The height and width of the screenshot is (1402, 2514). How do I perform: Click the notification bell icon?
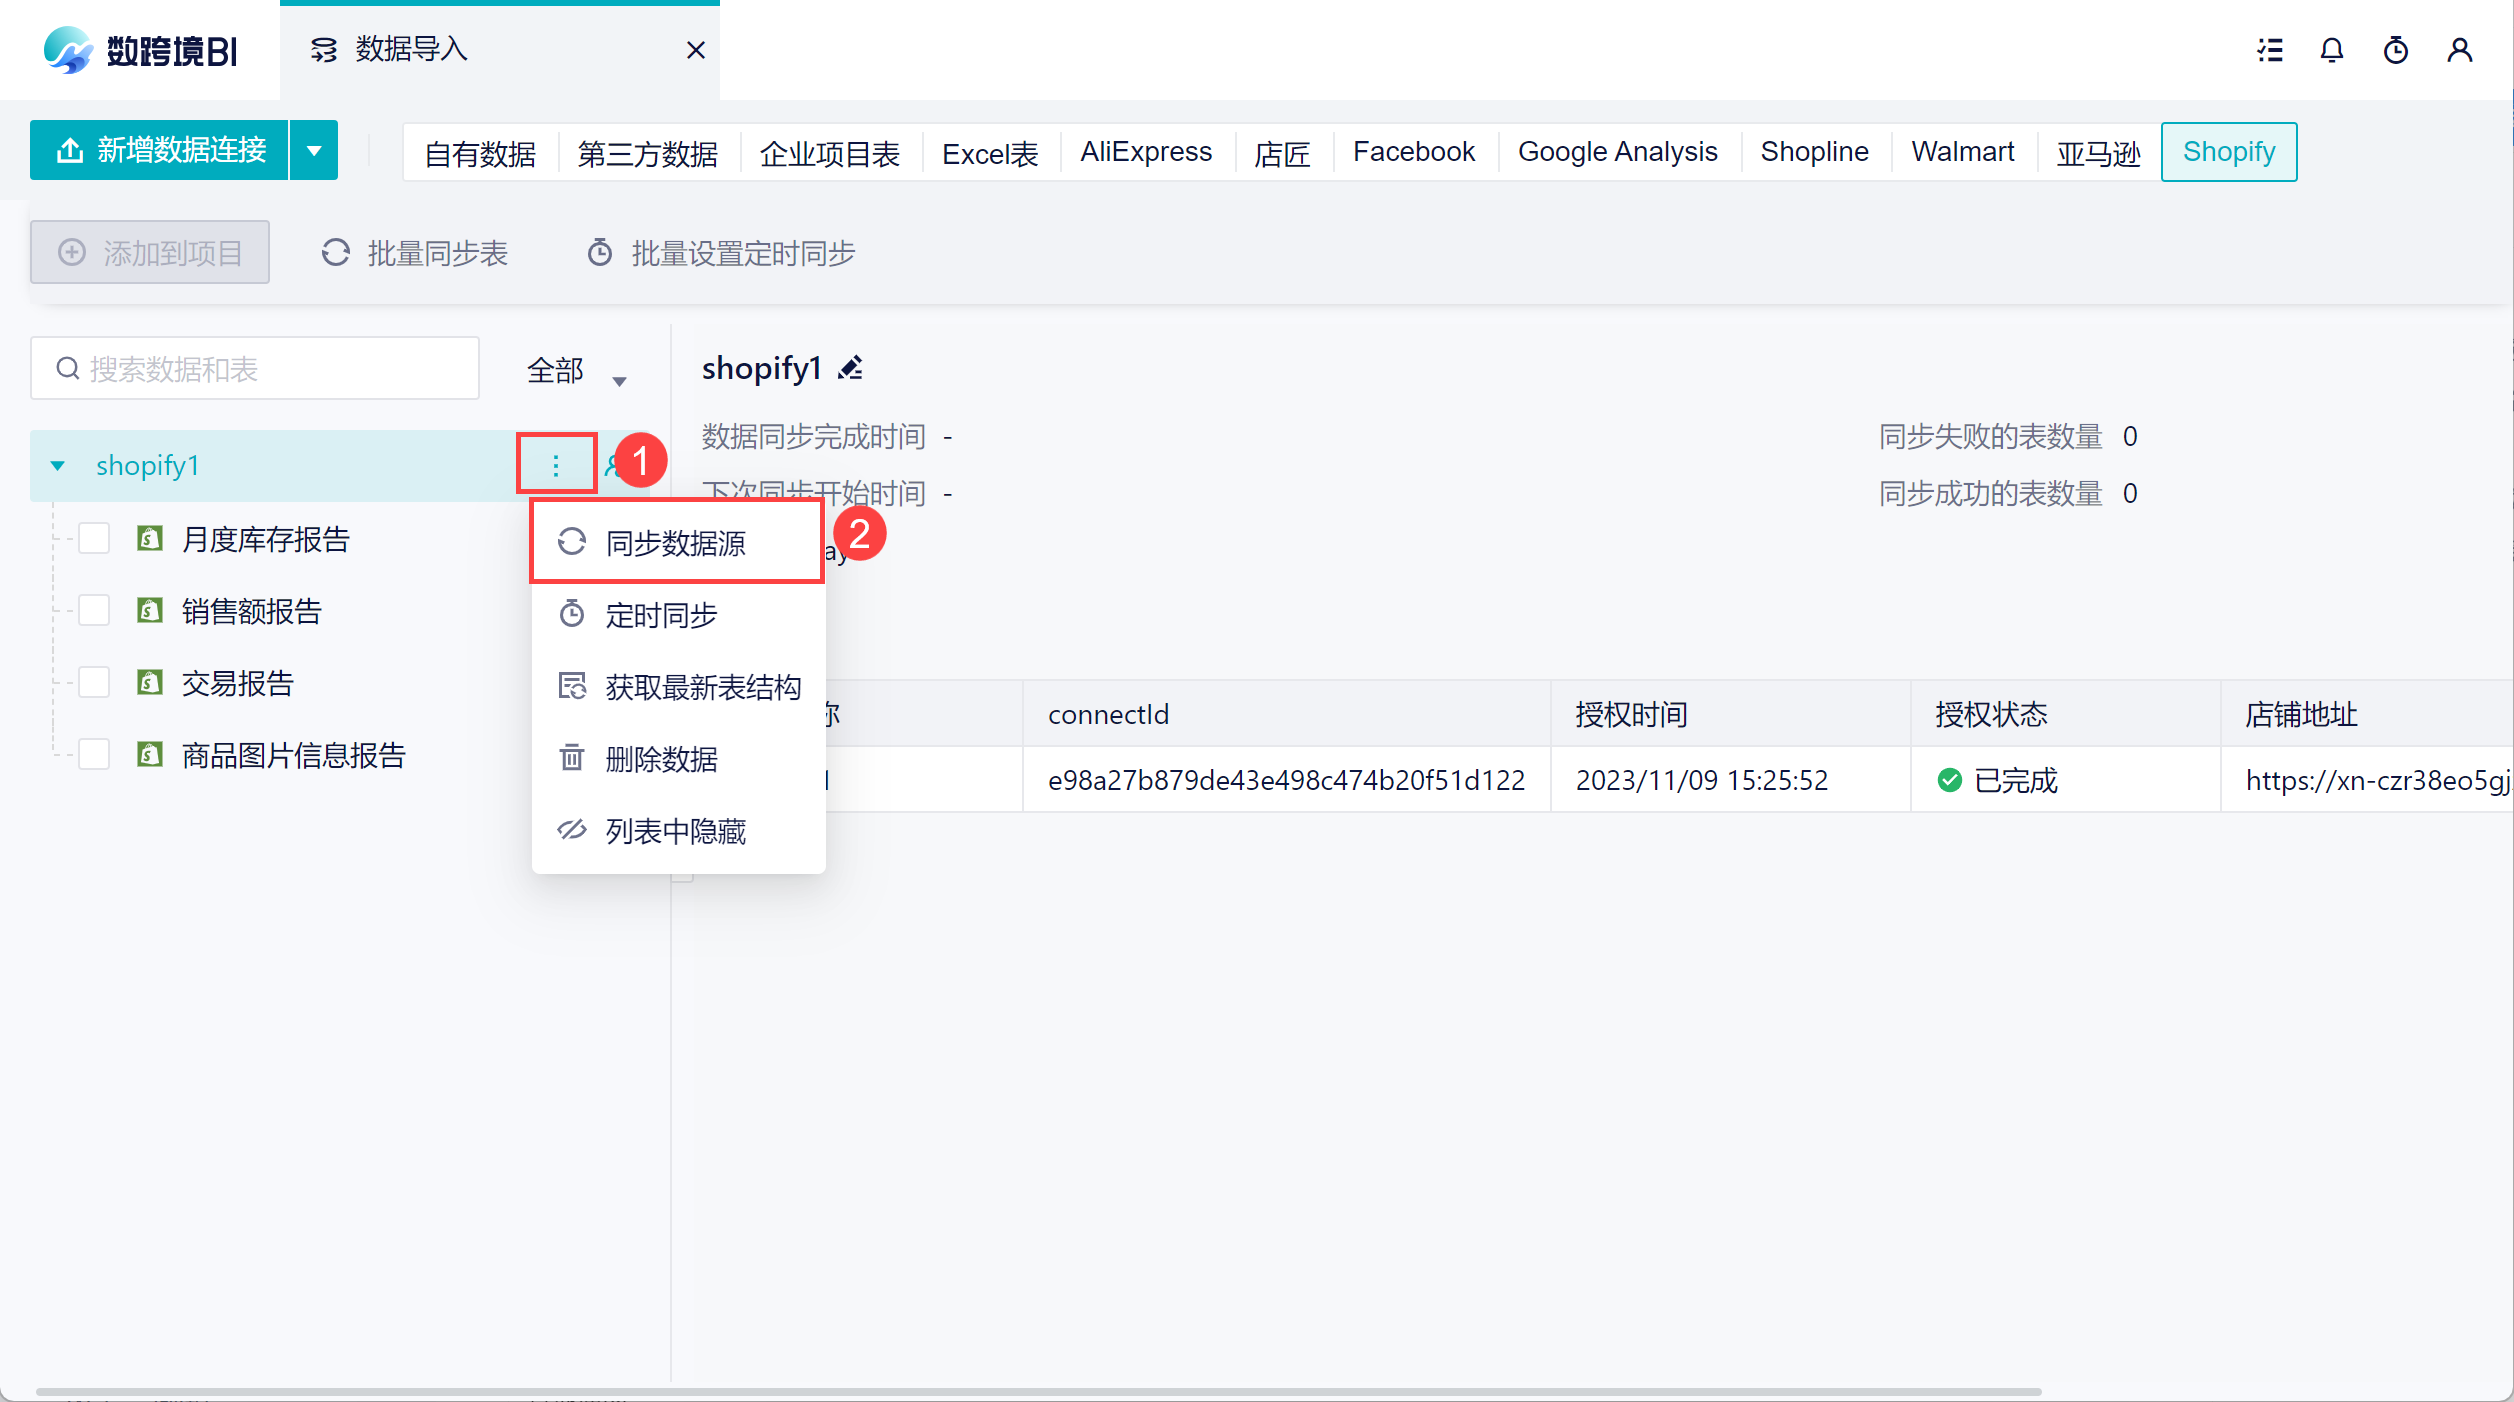[2331, 50]
